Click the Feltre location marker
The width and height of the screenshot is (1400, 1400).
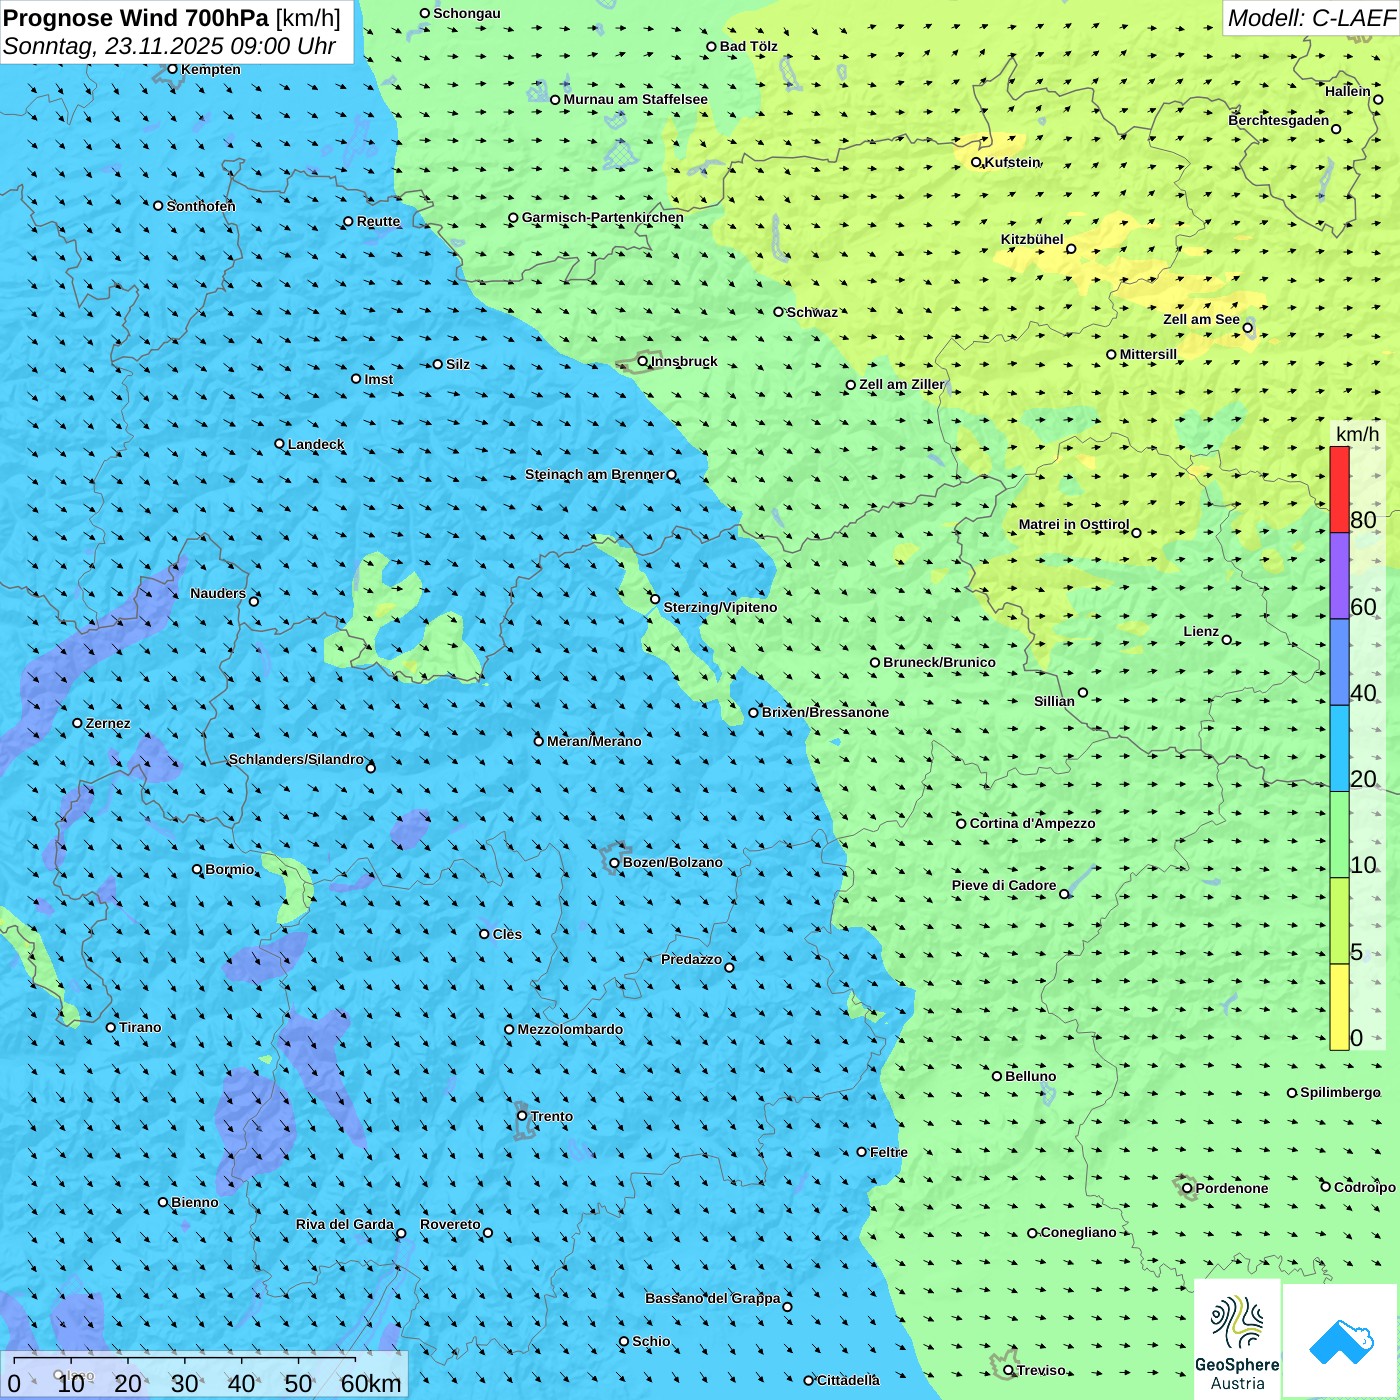(861, 1152)
